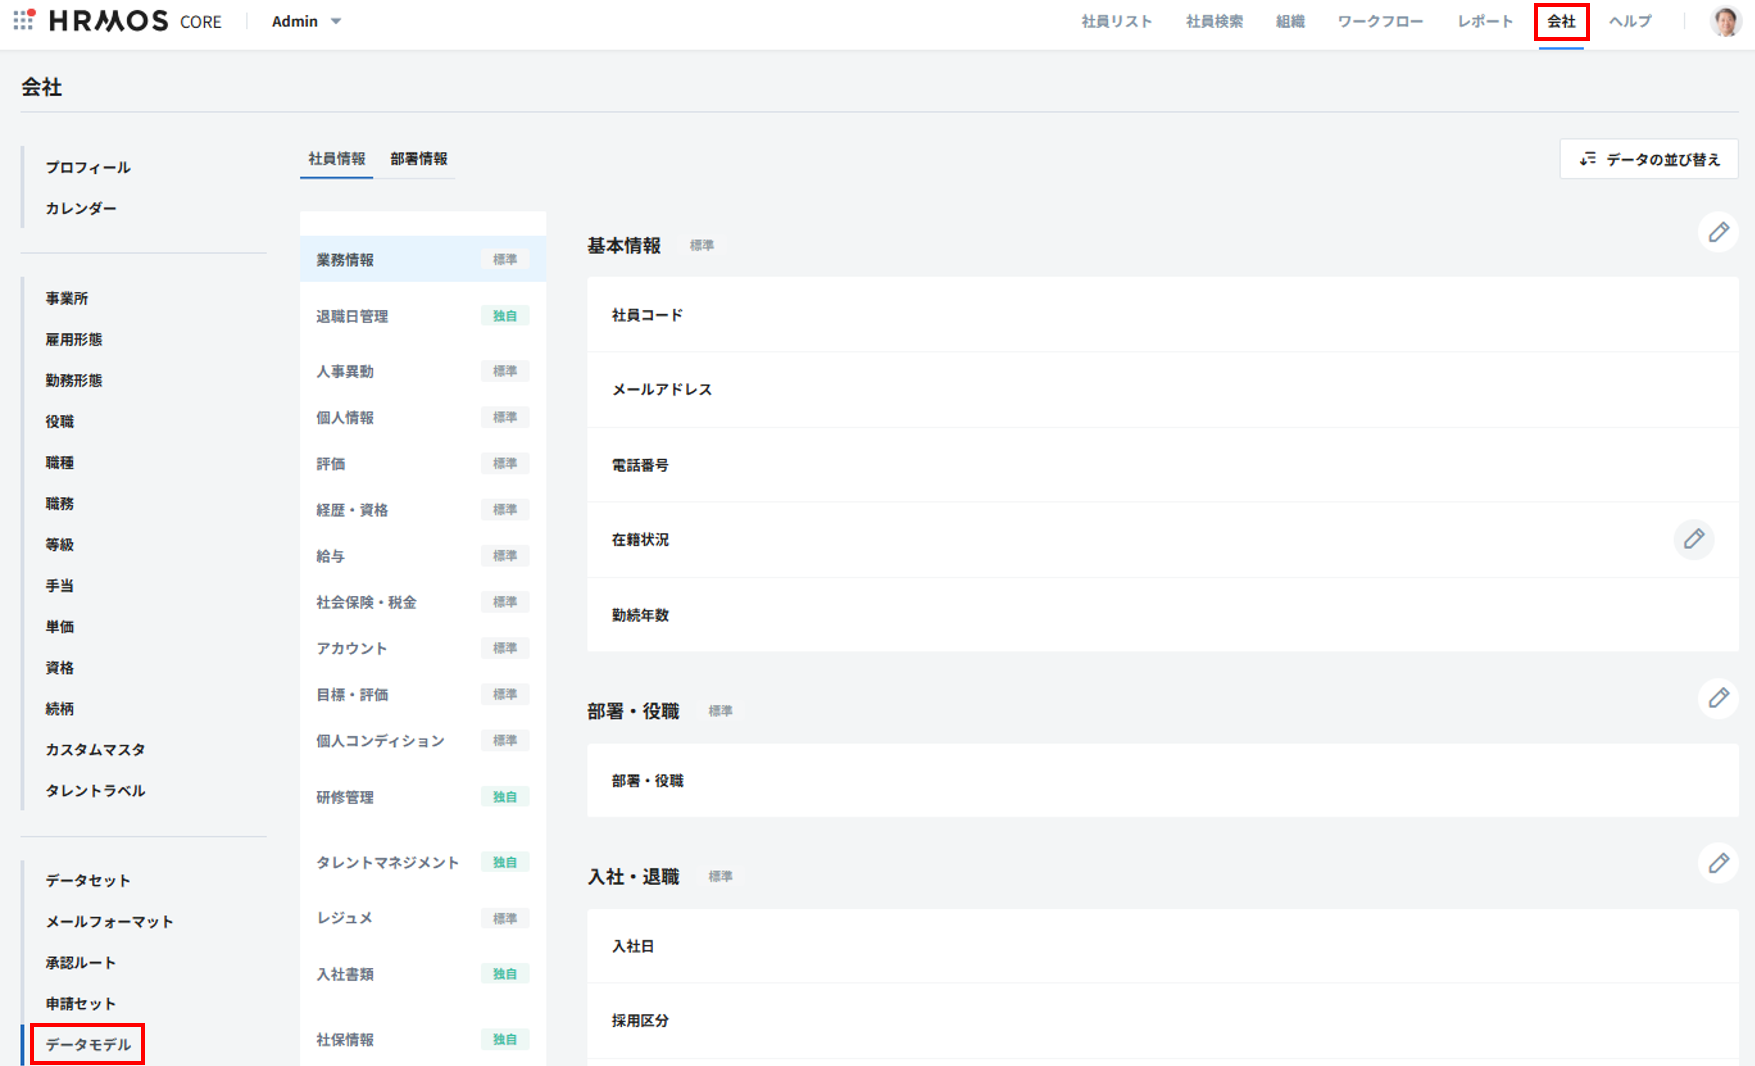Viewport: 1755px width, 1066px height.
Task: Go to 社員リスト in top navigation
Action: pos(1116,21)
